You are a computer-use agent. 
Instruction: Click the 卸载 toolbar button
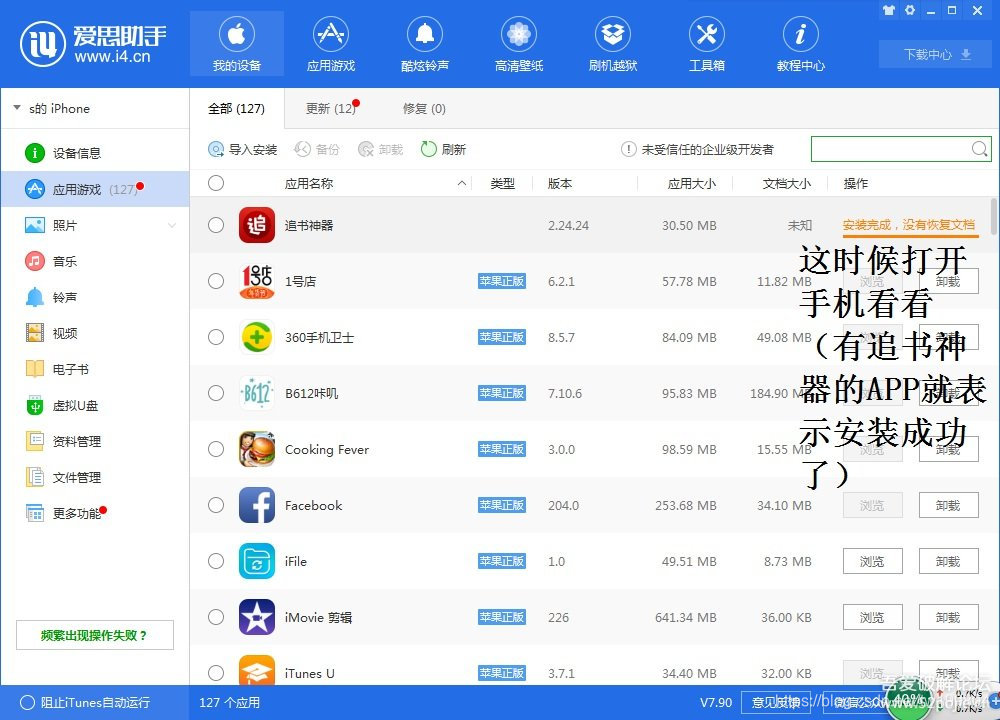(381, 149)
